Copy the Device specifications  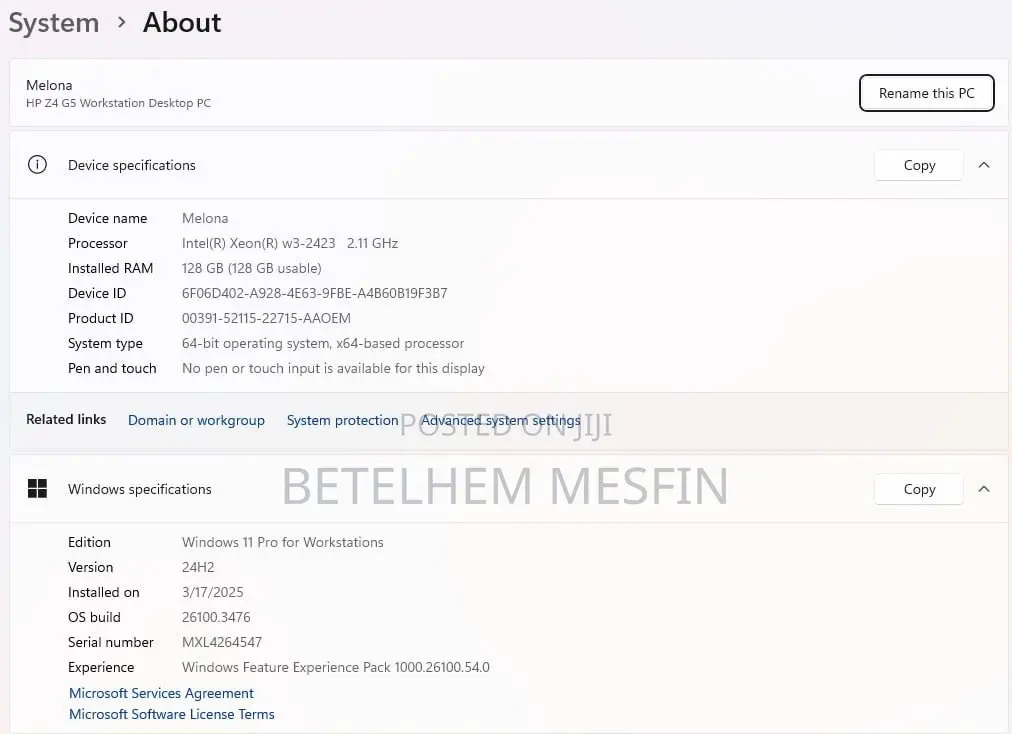(x=918, y=165)
